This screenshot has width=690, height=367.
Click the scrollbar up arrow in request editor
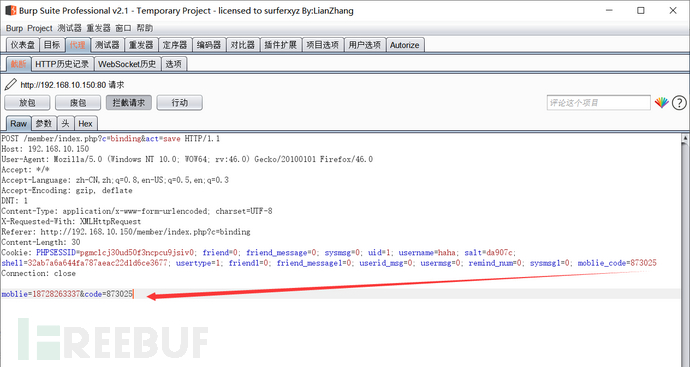coord(685,138)
